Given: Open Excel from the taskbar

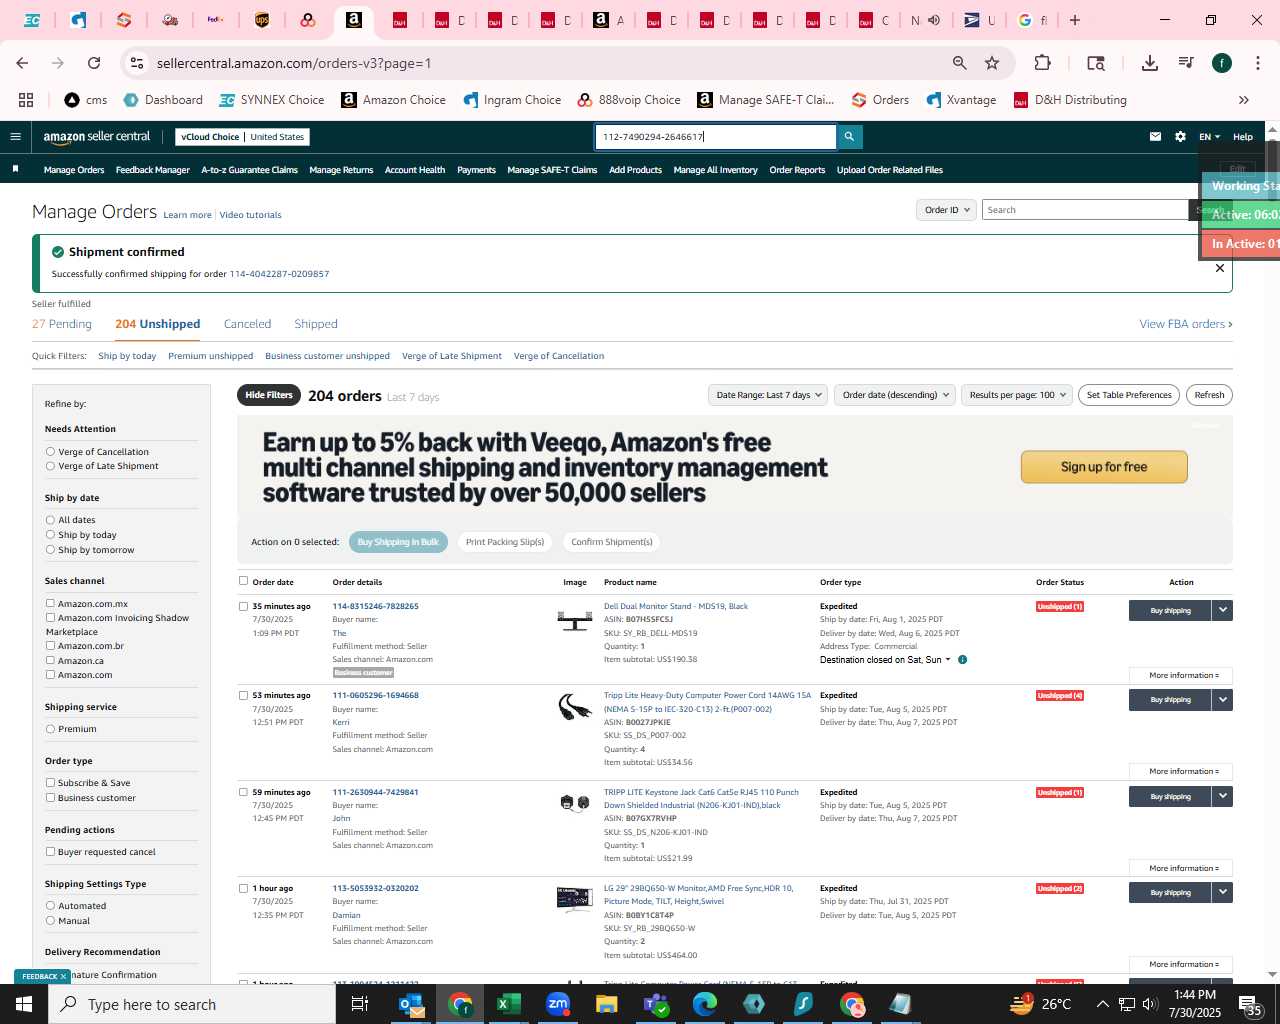Looking at the screenshot, I should 508,1004.
